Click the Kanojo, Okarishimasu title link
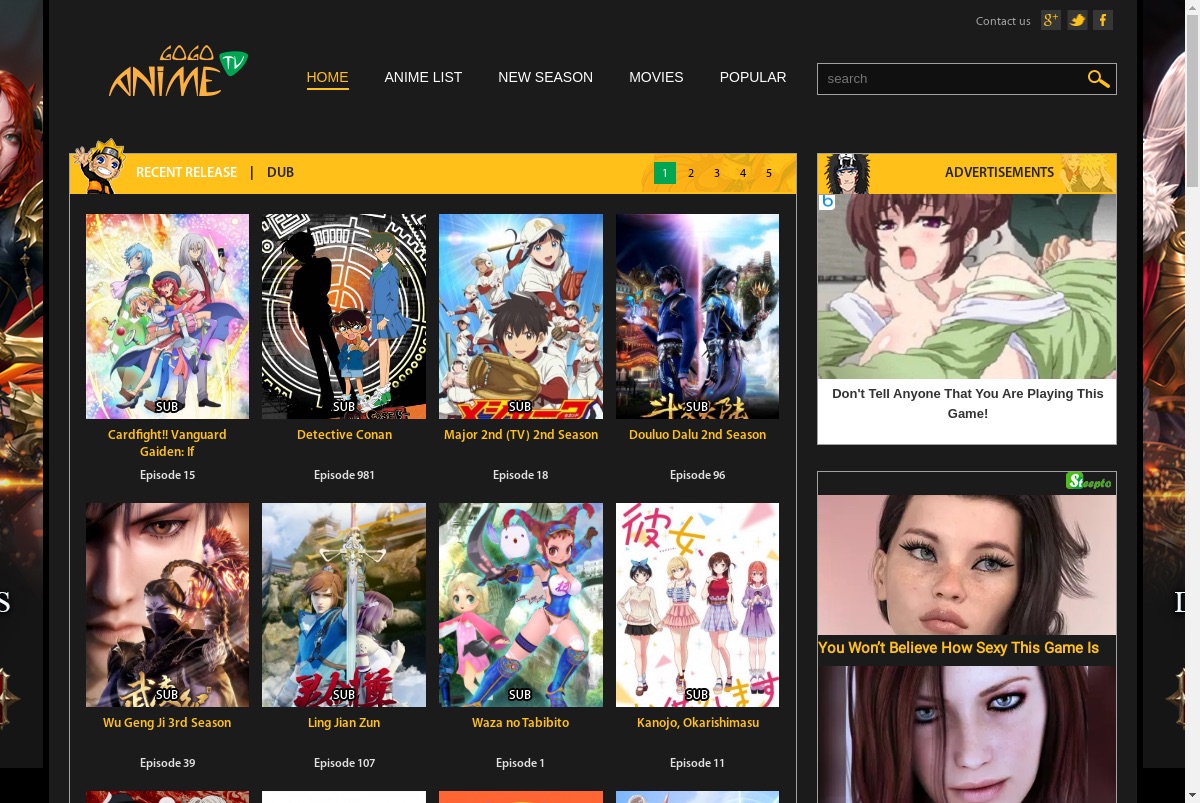 [697, 723]
